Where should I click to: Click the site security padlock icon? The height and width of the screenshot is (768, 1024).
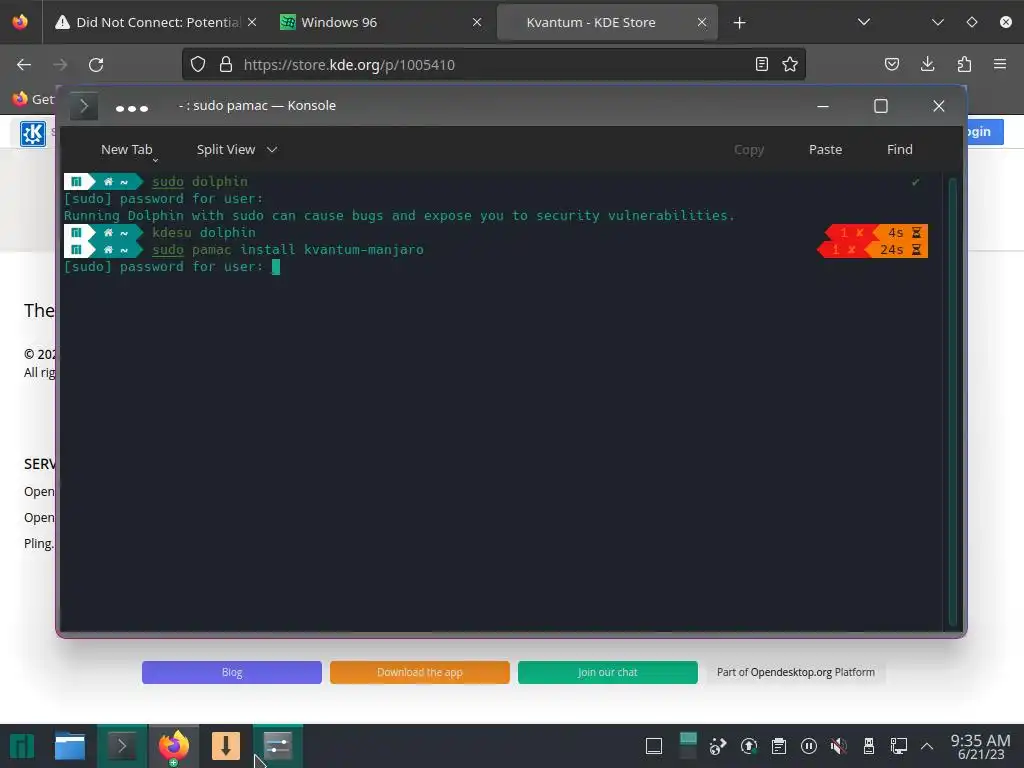225,64
